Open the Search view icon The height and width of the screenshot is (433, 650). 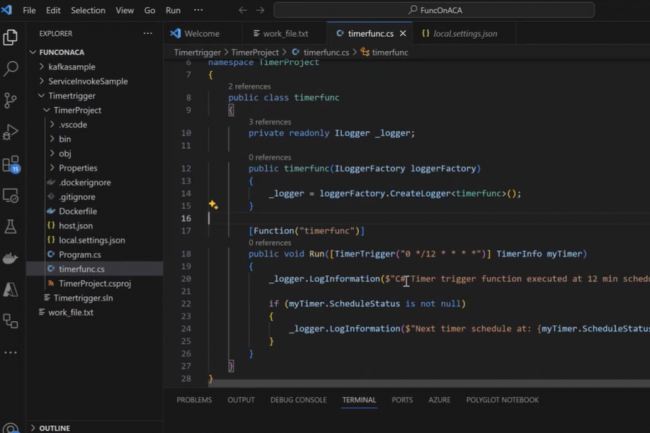pyautogui.click(x=11, y=69)
